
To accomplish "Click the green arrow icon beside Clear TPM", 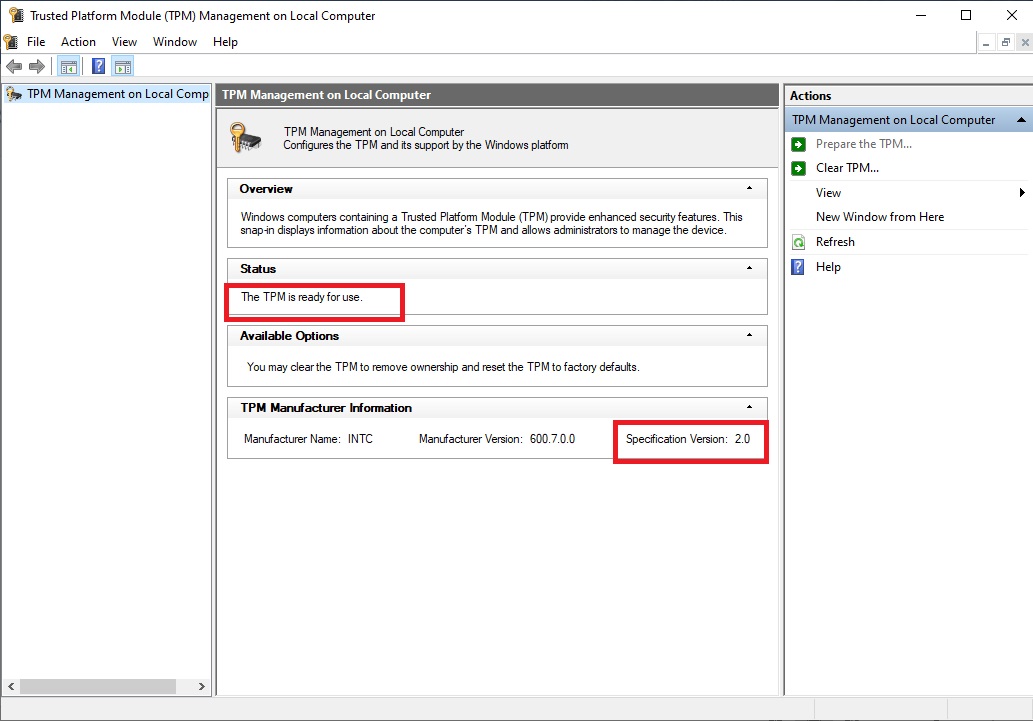I will (x=797, y=167).
